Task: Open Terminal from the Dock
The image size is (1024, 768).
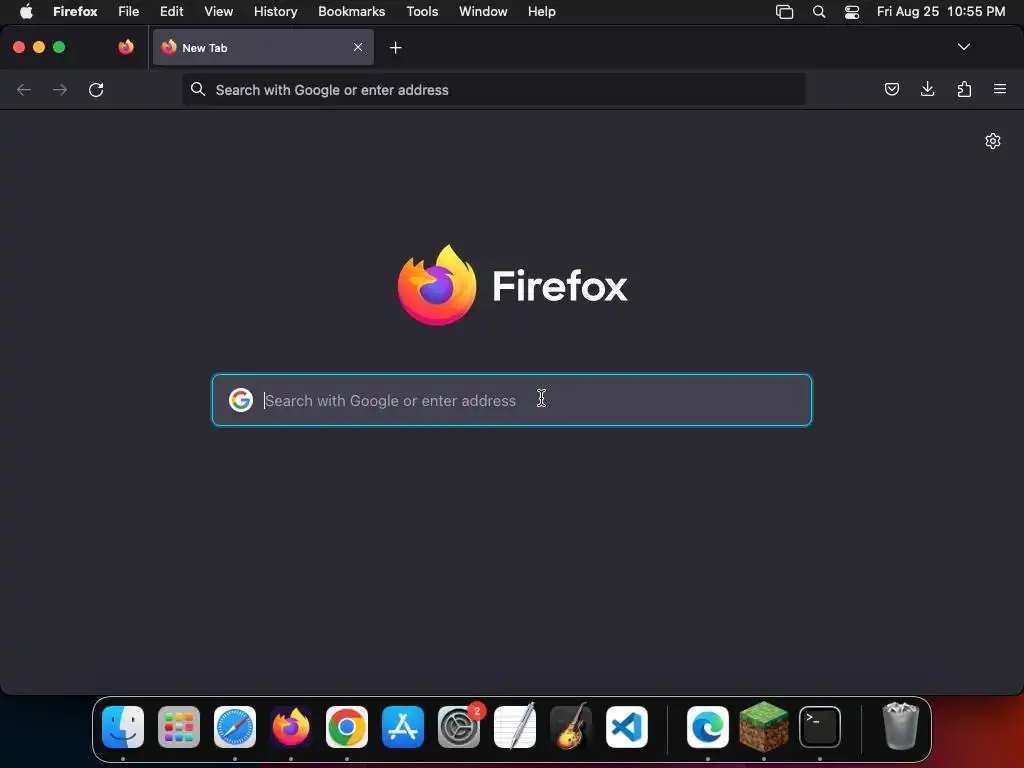Action: (820, 727)
